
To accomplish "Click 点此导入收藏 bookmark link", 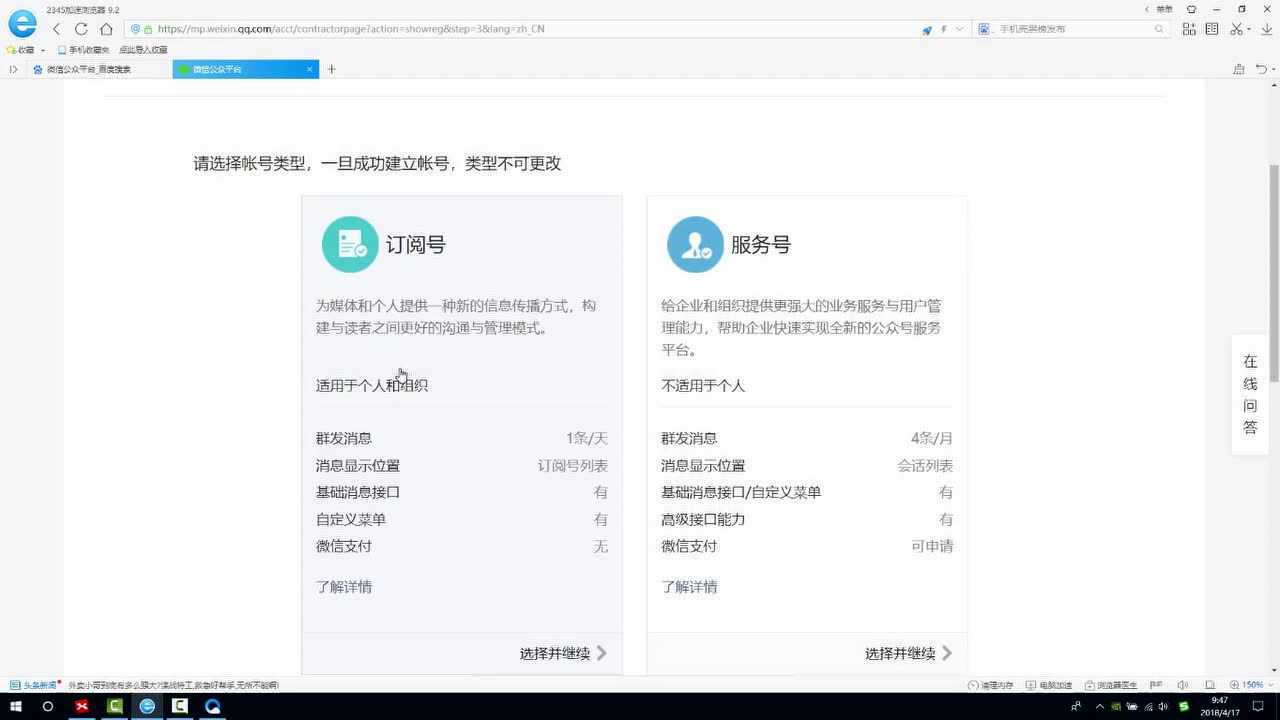I will pyautogui.click(x=143, y=49).
